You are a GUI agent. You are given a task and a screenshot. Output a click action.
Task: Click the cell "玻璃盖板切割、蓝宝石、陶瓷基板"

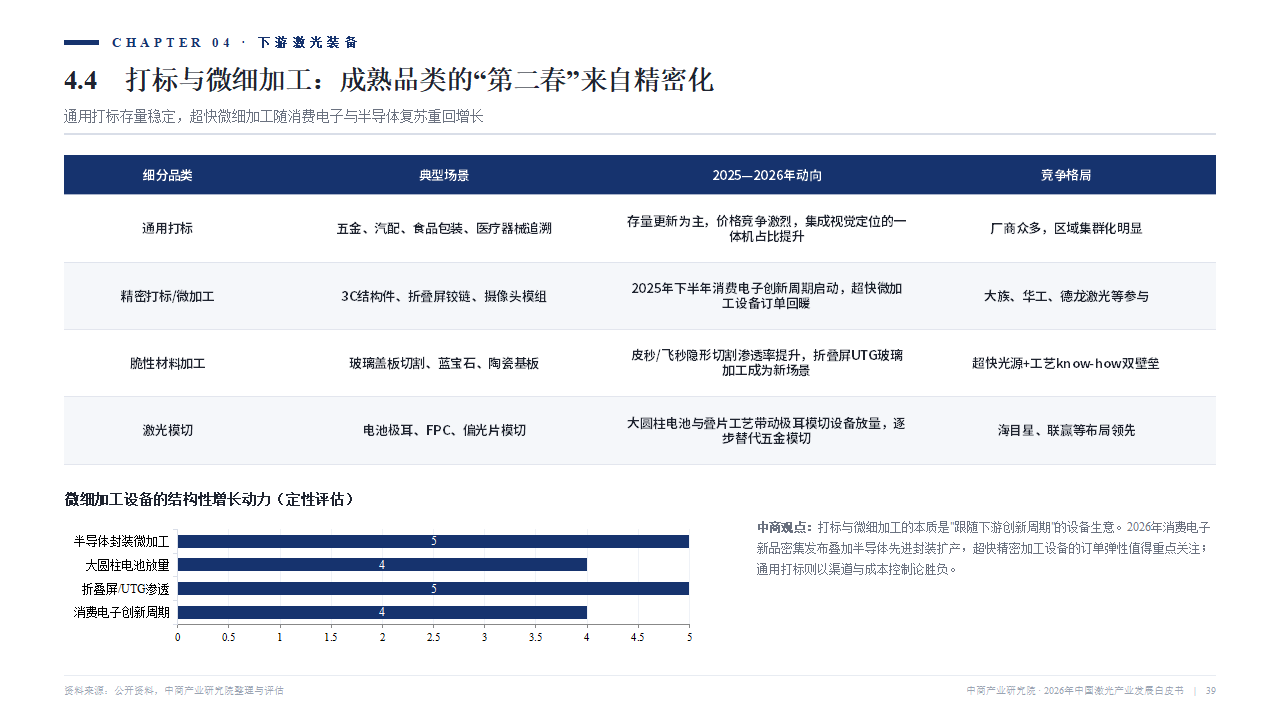tap(444, 363)
